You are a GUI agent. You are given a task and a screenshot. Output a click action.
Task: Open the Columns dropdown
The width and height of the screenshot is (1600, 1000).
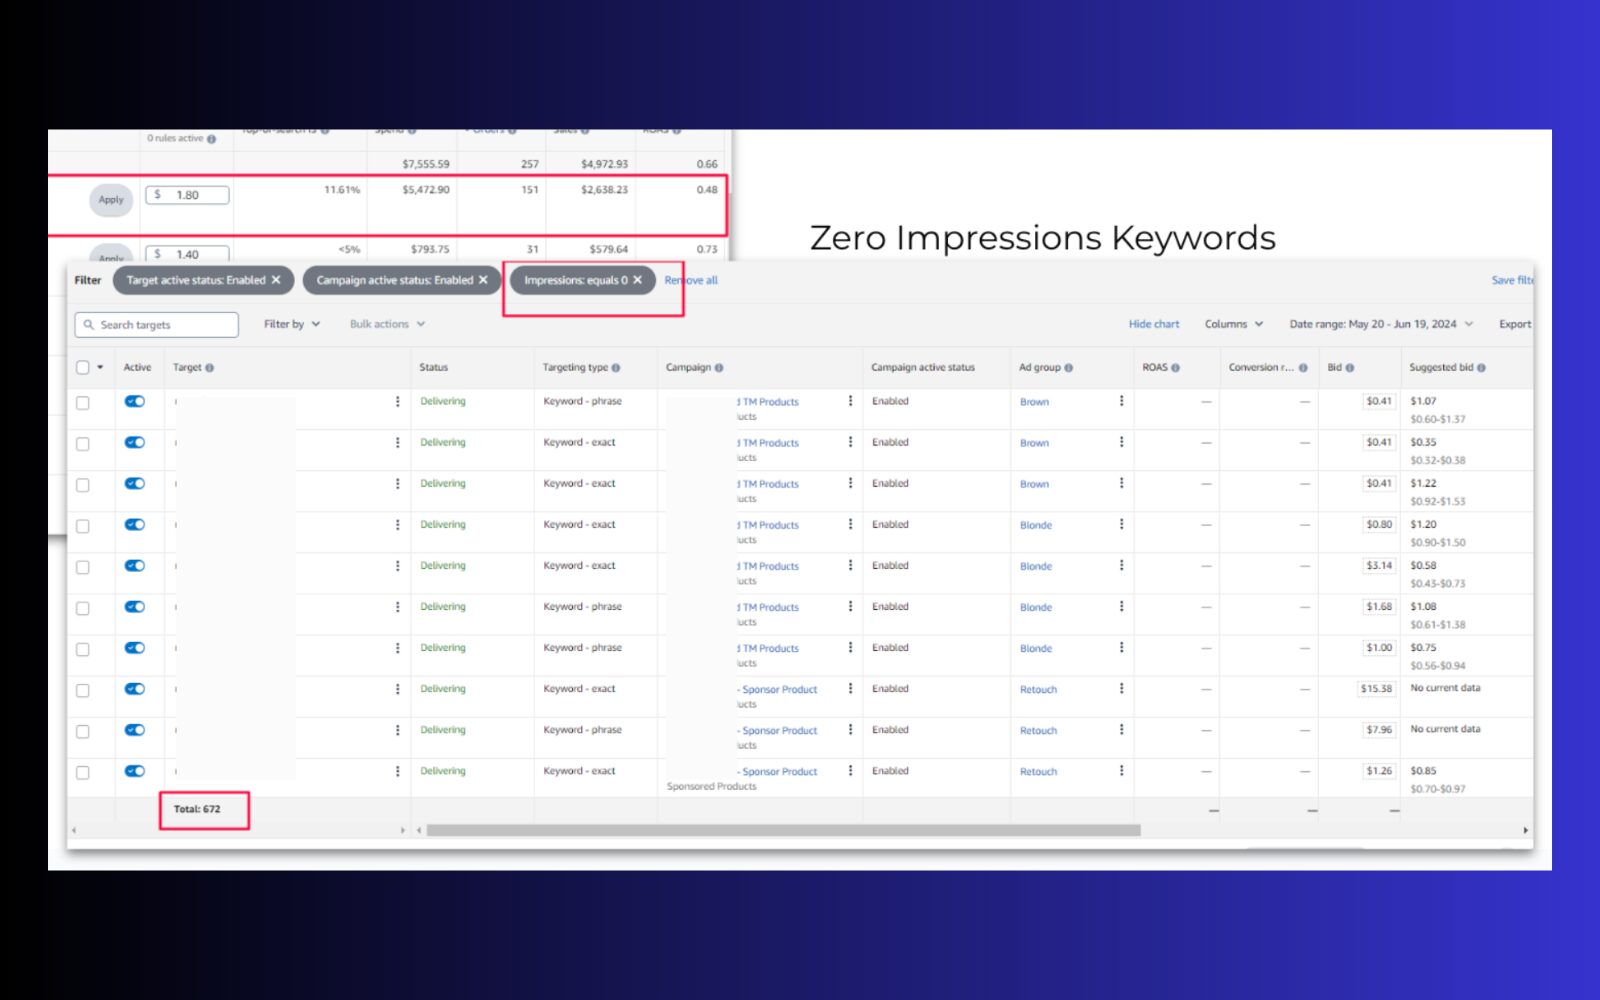(1234, 324)
